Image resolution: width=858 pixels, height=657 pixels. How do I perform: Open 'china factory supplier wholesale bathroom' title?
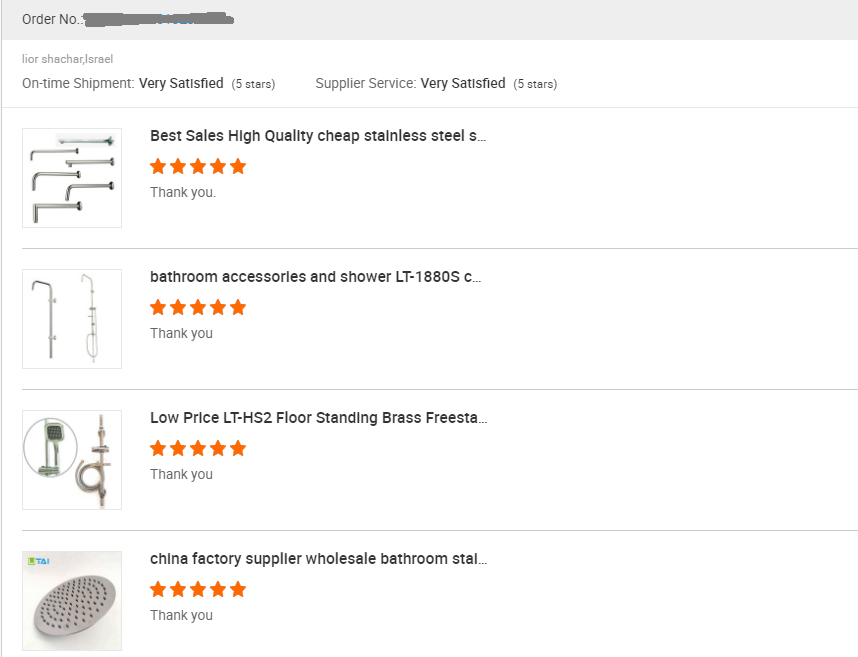[x=318, y=559]
